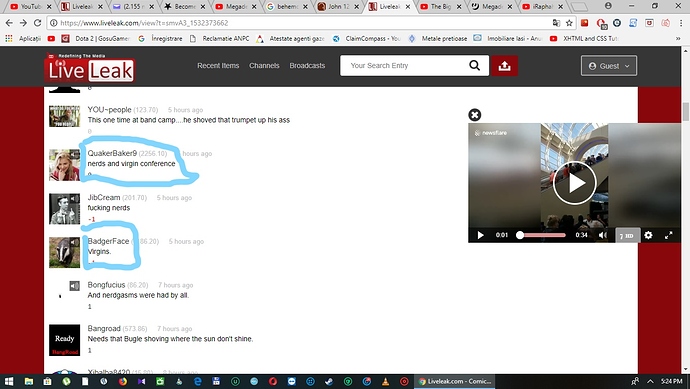Start the video with center play button

tap(575, 183)
